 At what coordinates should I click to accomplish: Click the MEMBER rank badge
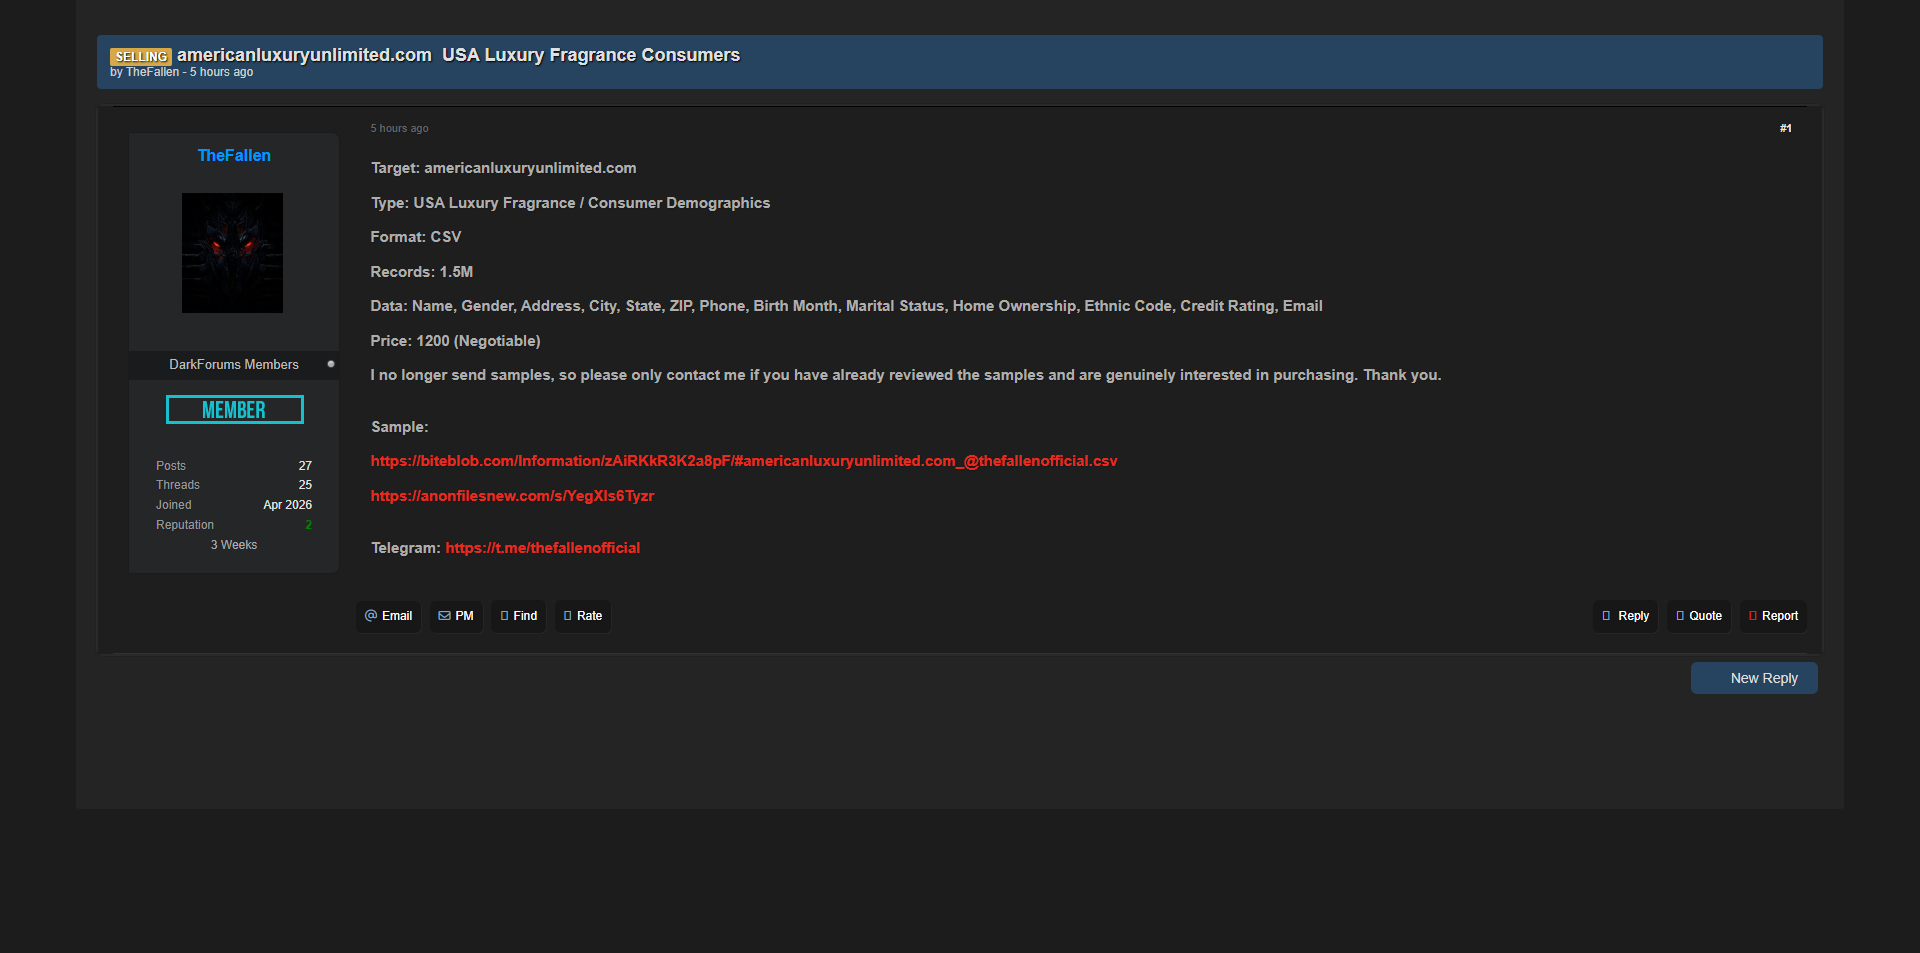point(234,410)
